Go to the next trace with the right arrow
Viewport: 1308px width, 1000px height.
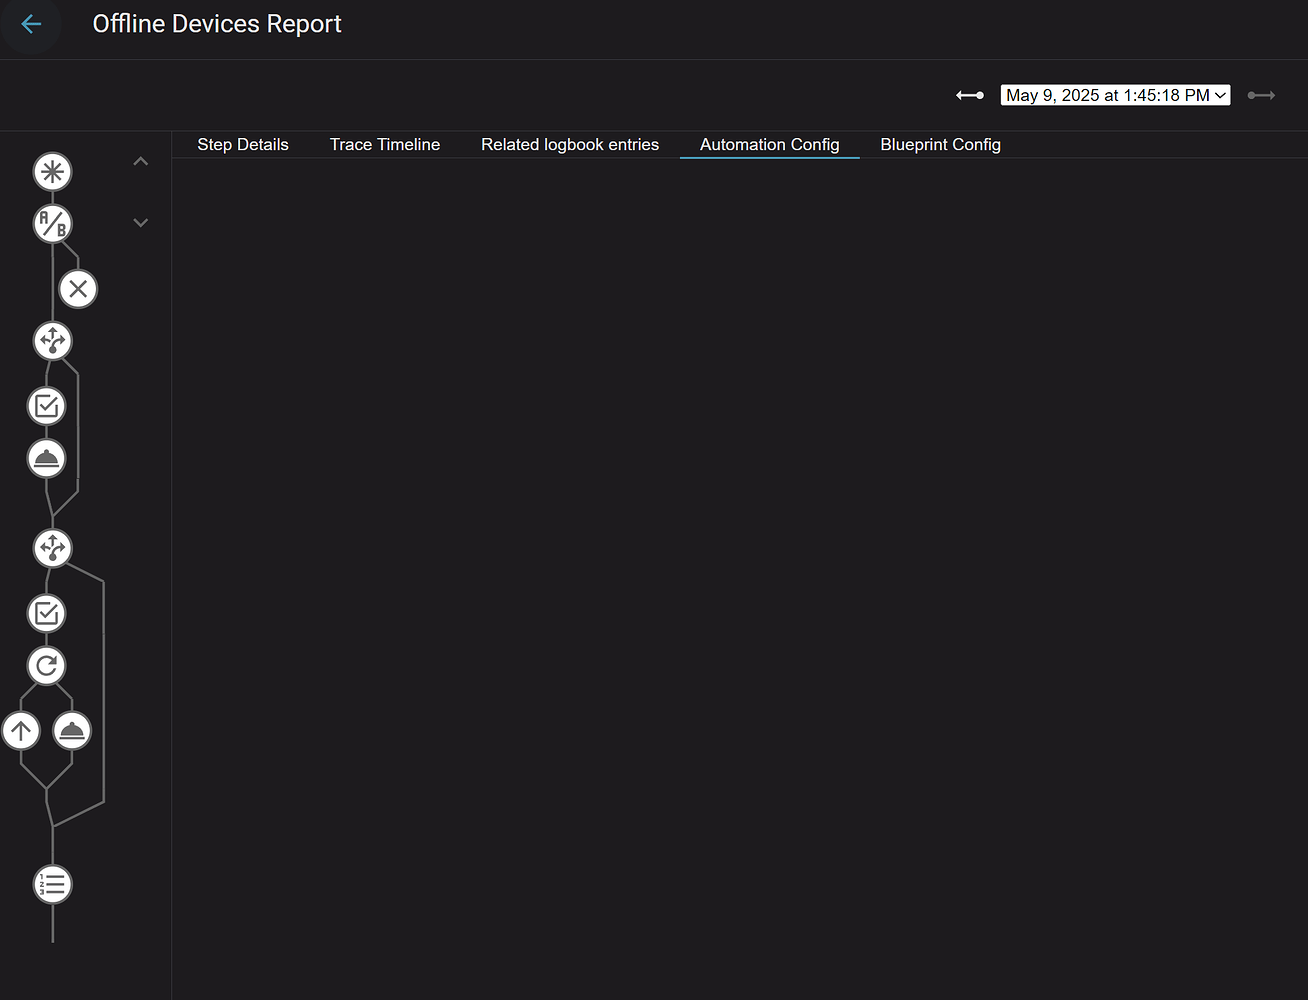pos(1261,95)
